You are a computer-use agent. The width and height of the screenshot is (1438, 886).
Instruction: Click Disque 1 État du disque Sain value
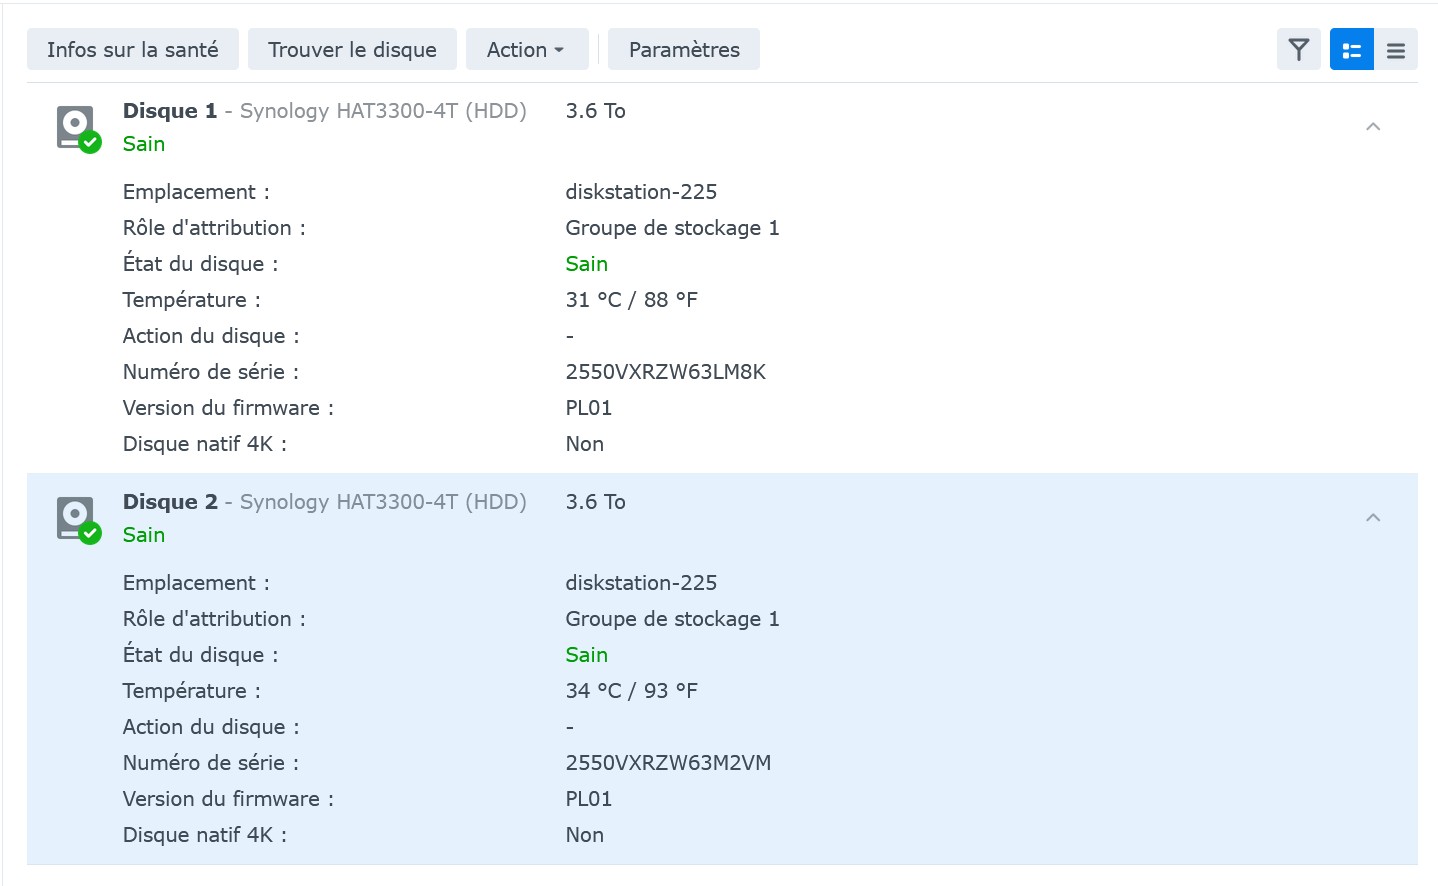587,264
